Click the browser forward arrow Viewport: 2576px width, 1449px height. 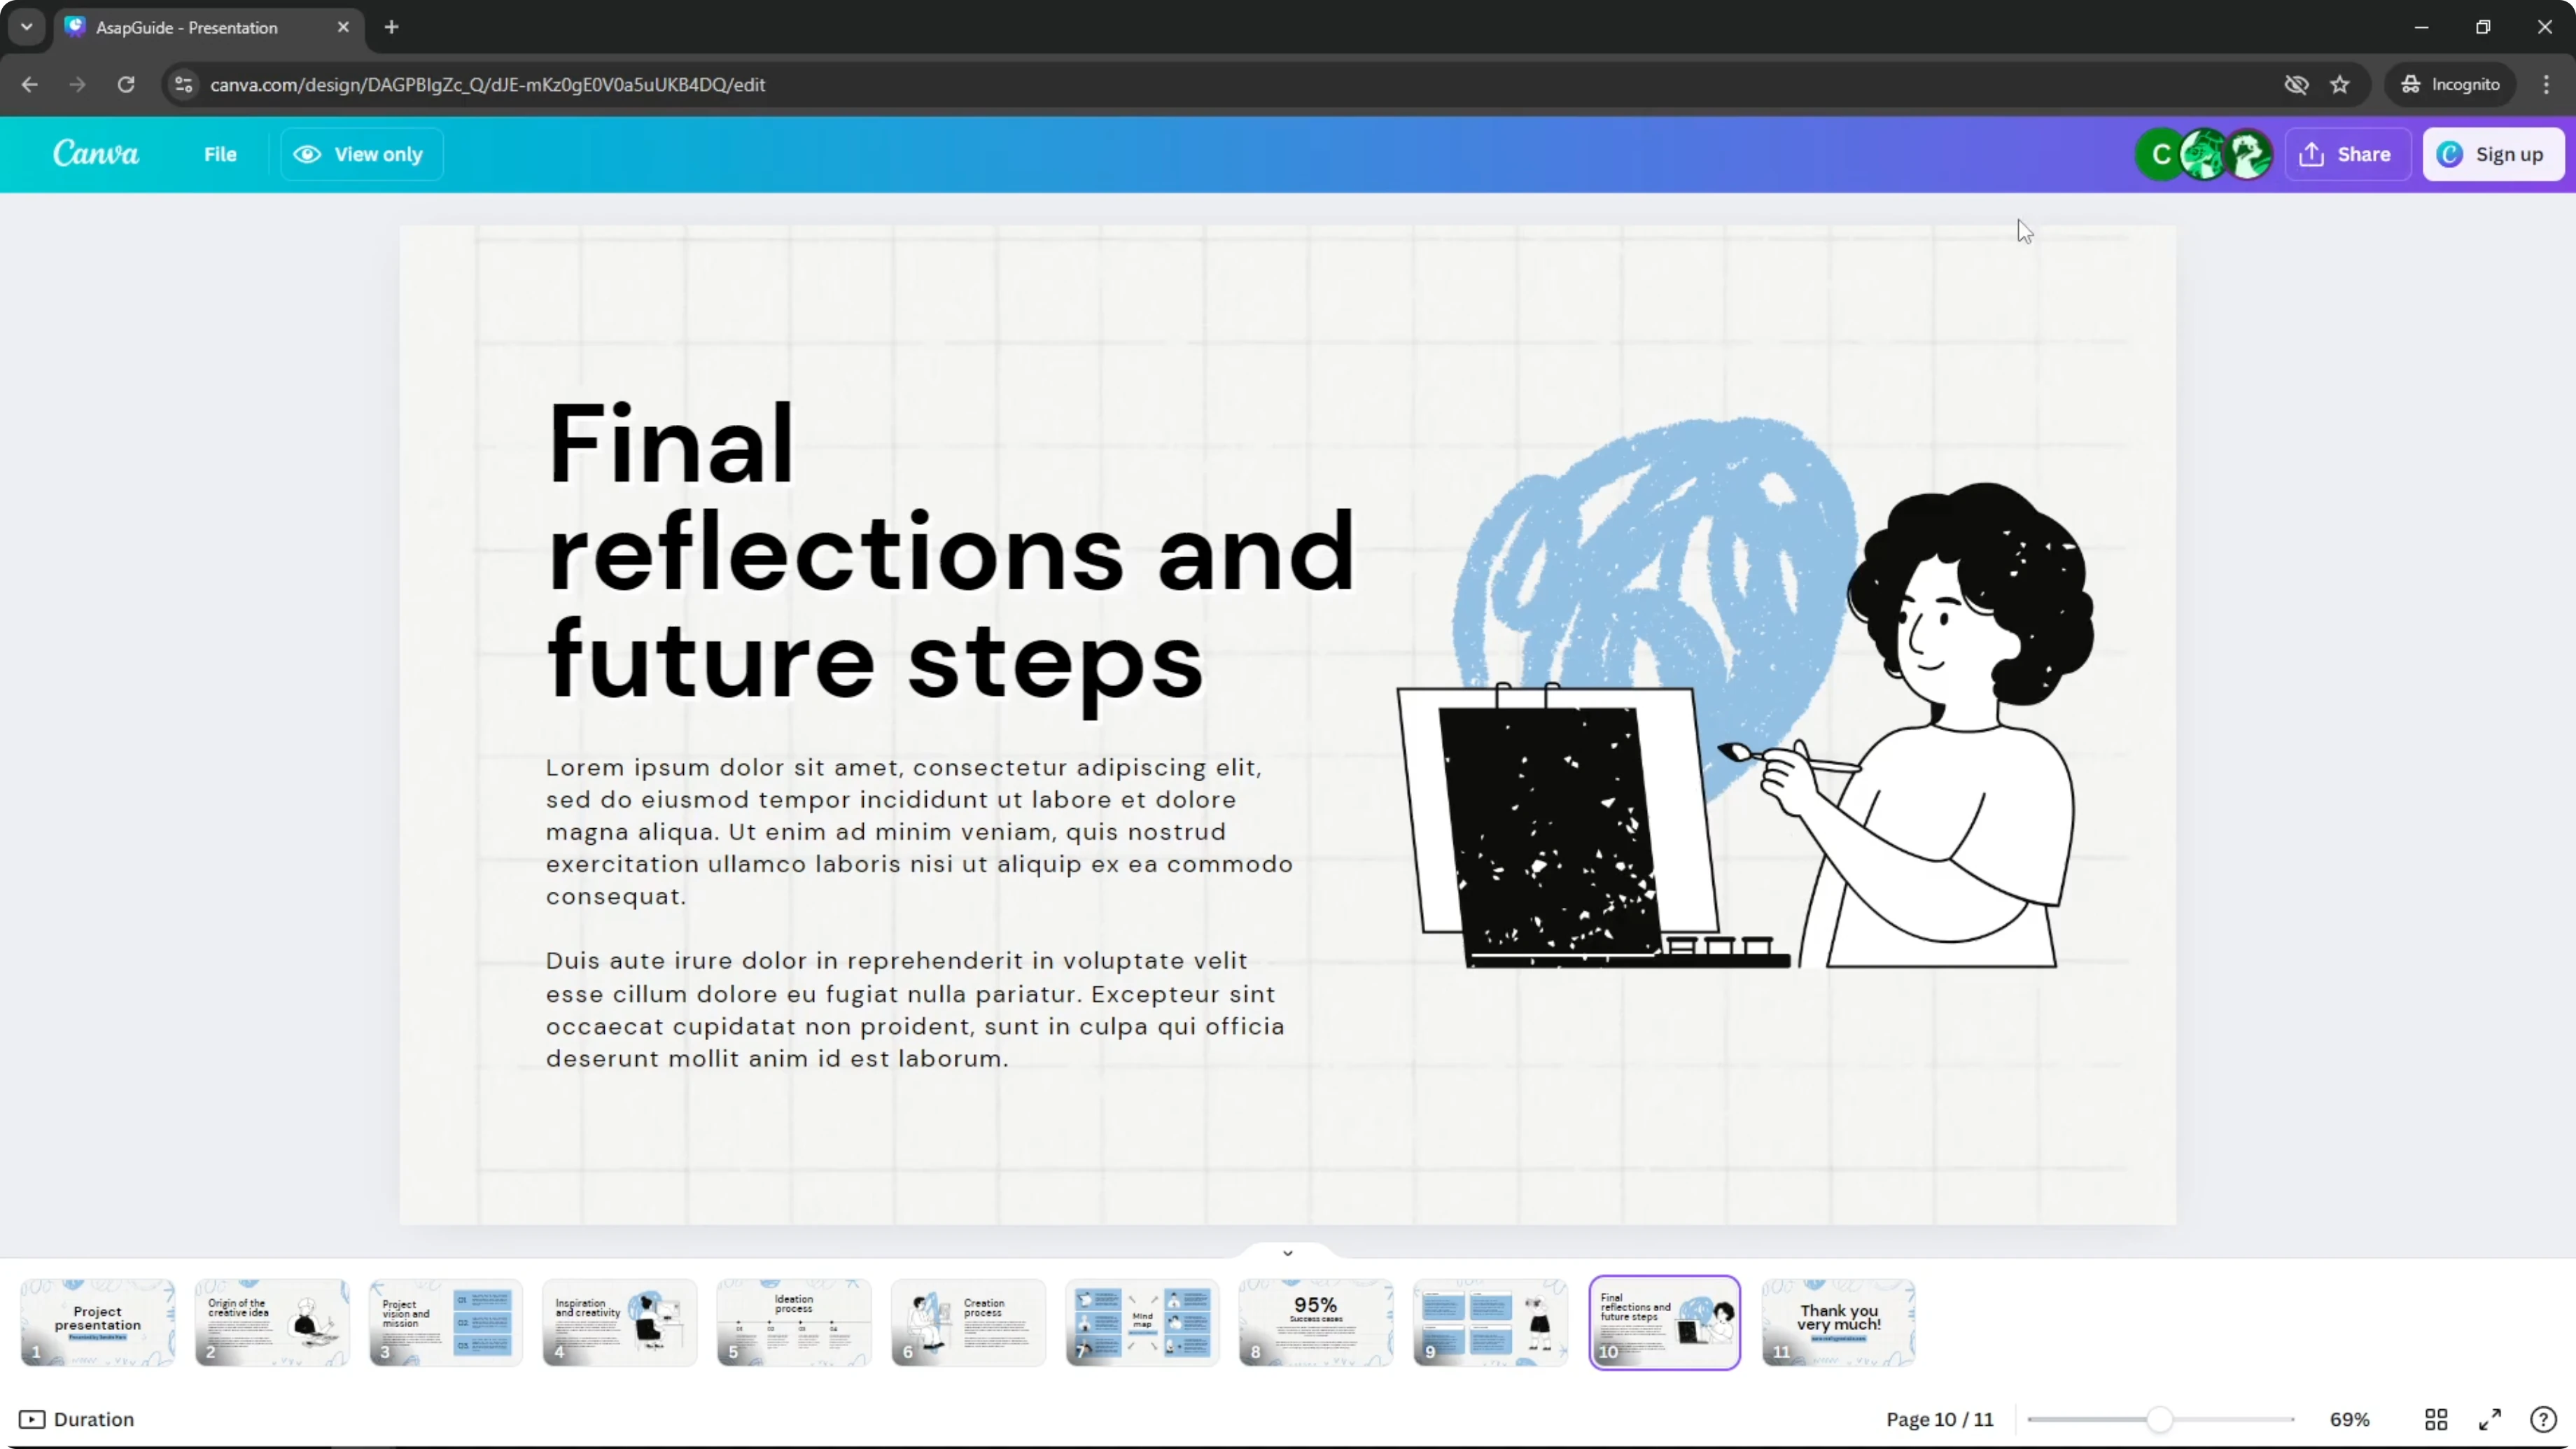pyautogui.click(x=77, y=84)
